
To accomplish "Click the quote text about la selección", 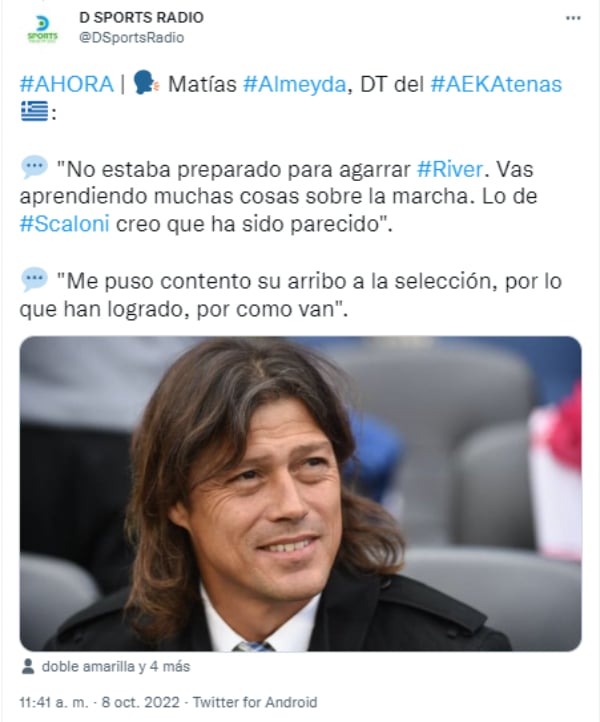I will [x=291, y=295].
